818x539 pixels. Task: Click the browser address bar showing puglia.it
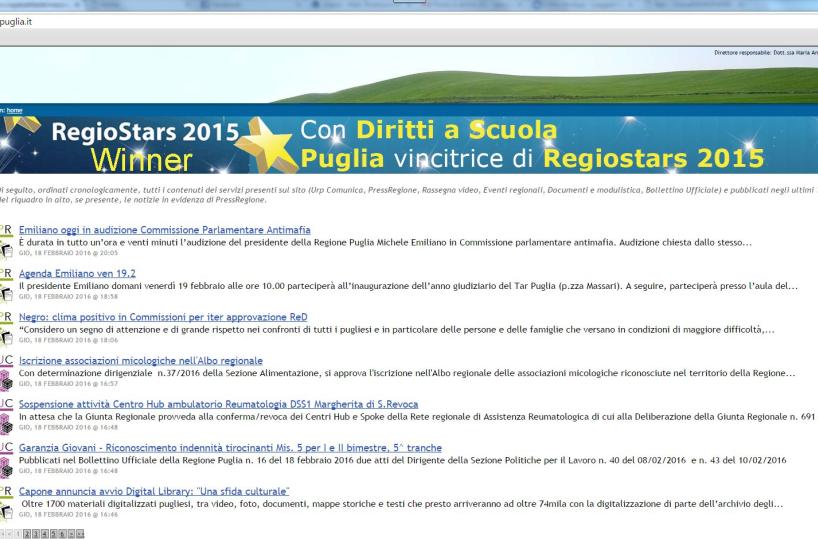coord(409,22)
